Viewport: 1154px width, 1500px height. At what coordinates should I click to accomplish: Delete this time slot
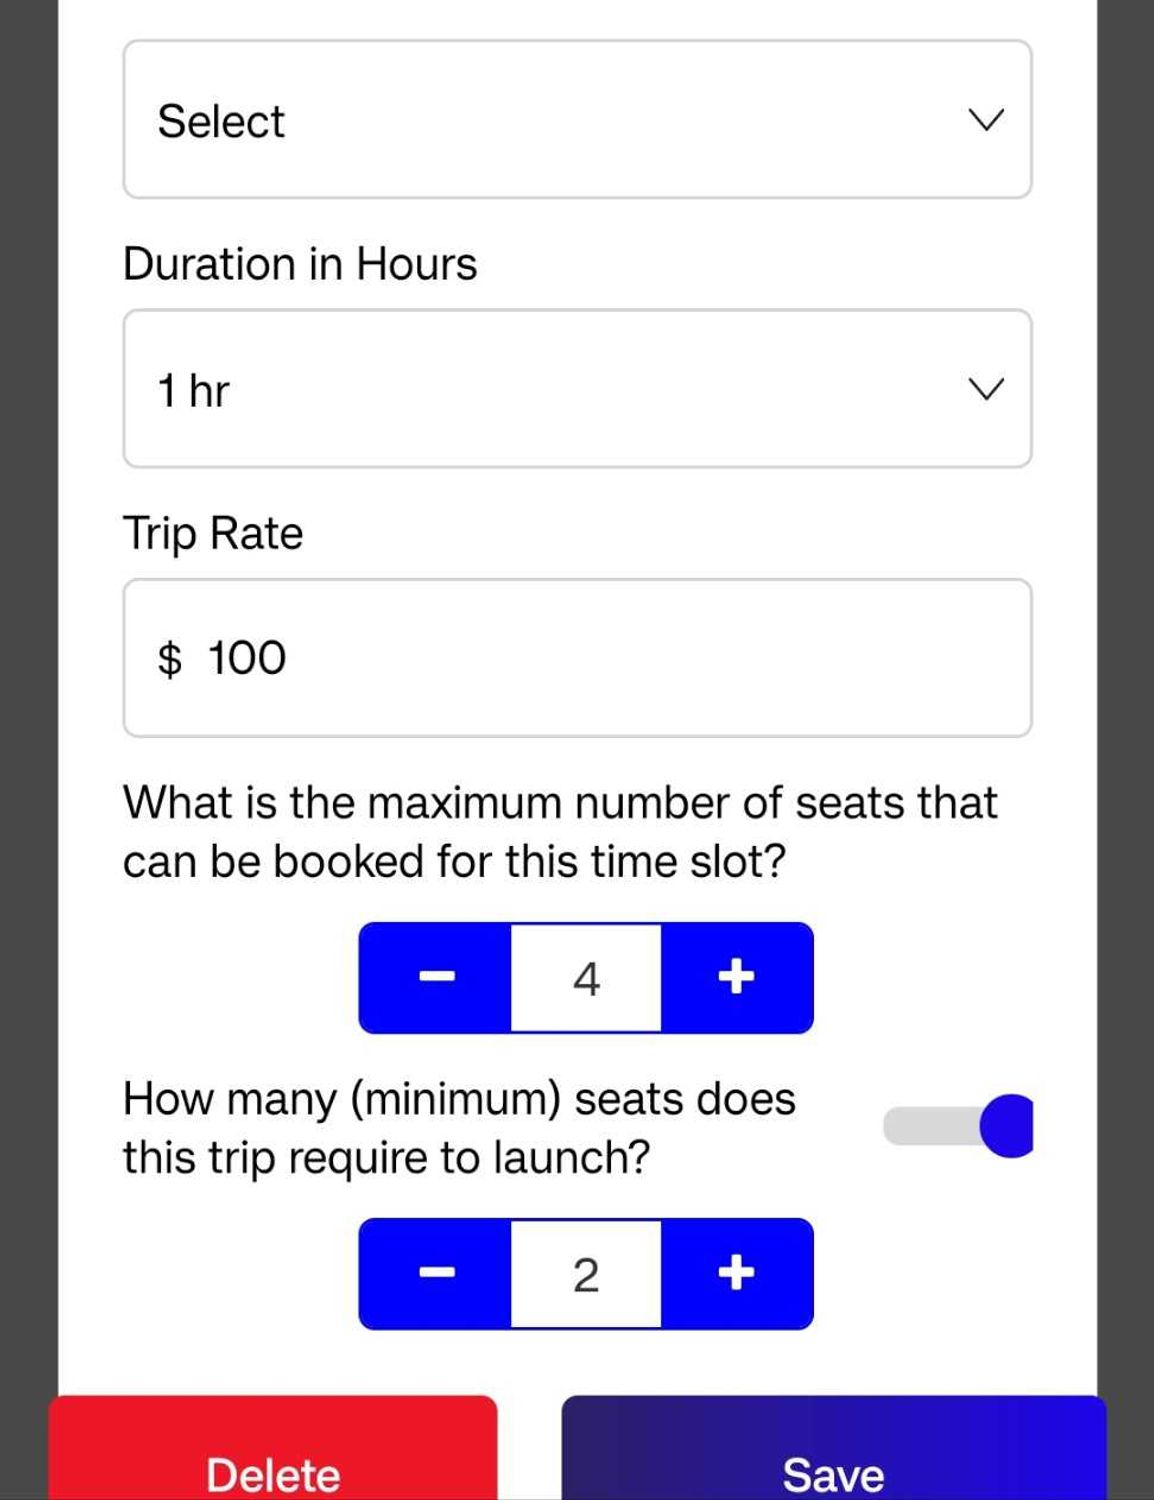[273, 1460]
